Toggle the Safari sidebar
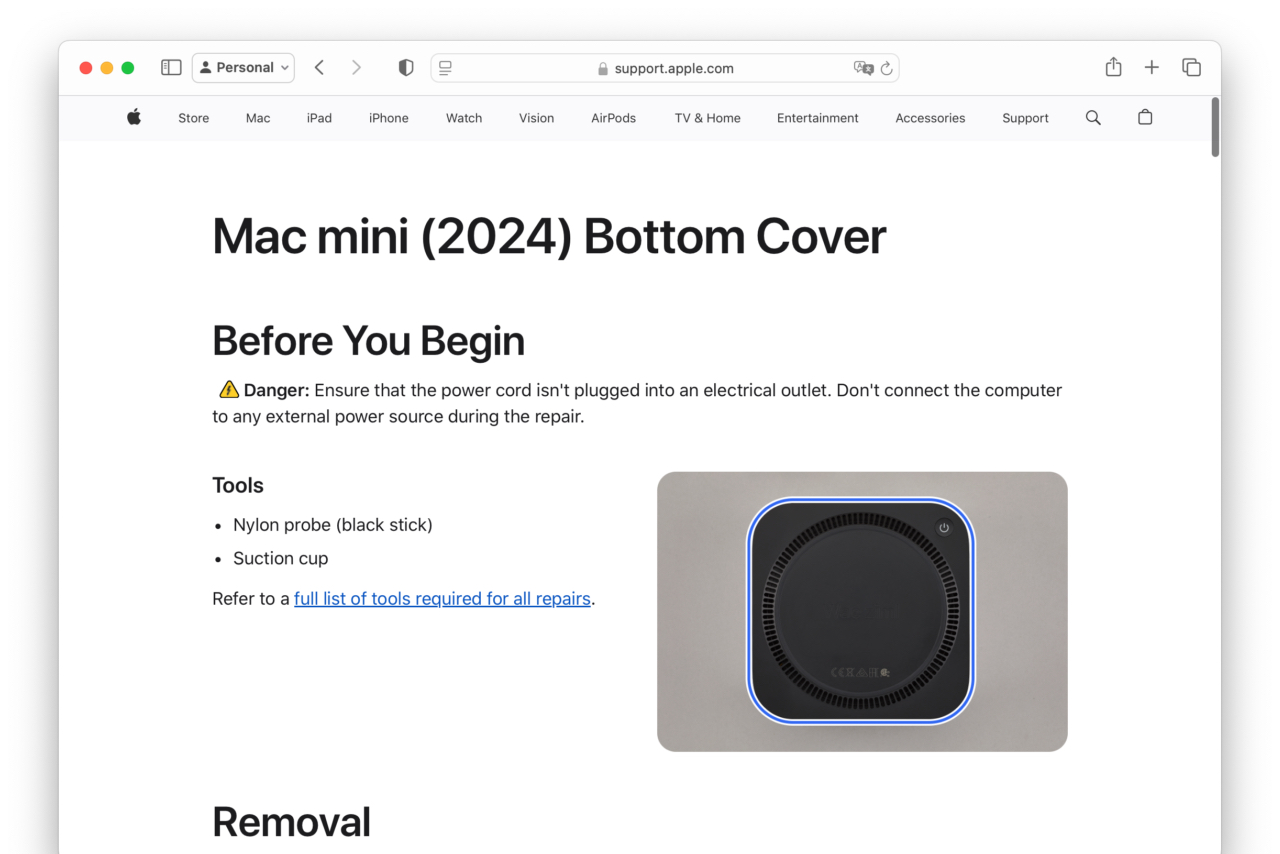1280x854 pixels. [x=171, y=67]
